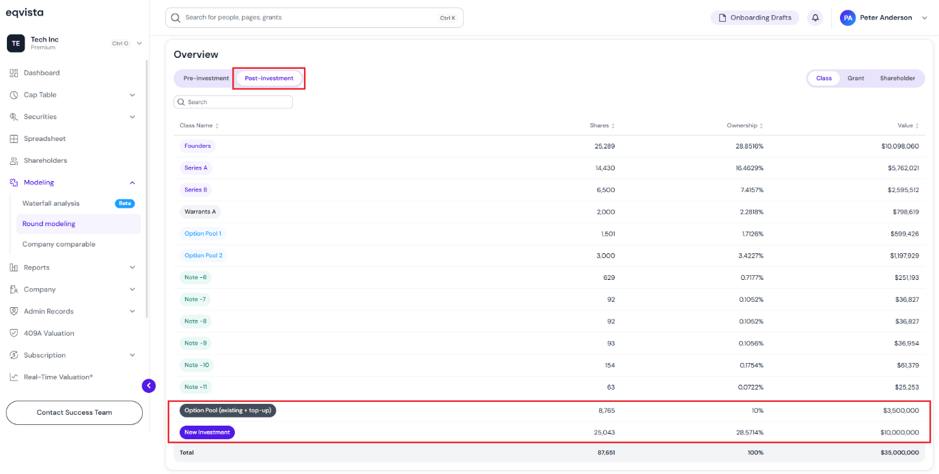939x474 pixels.
Task: Click Option Pool (existing + top-up) tag
Action: coord(228,411)
